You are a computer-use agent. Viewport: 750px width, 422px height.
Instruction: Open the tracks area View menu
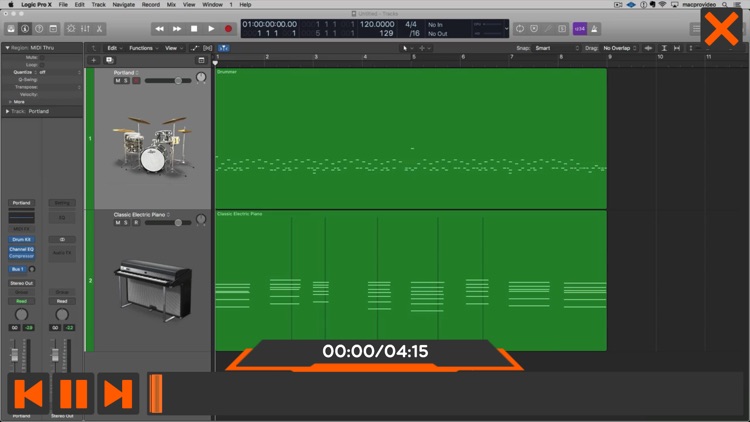174,48
